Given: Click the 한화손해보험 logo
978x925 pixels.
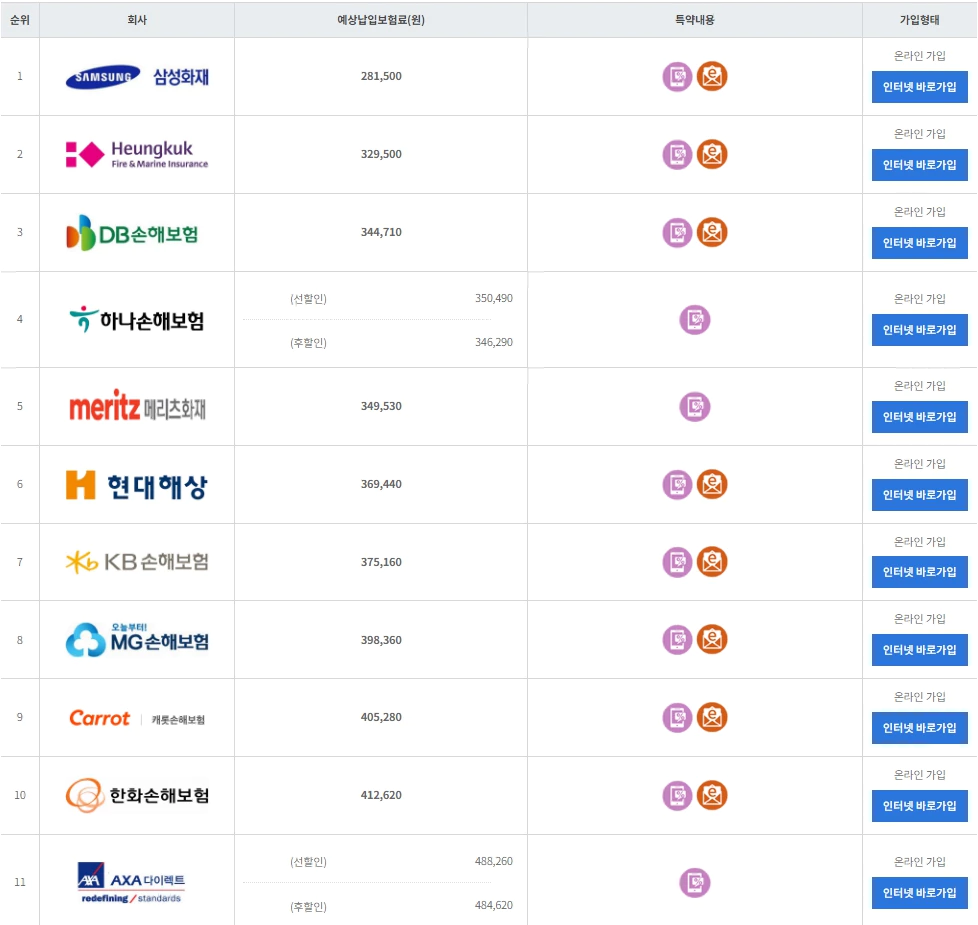Looking at the screenshot, I should (137, 795).
